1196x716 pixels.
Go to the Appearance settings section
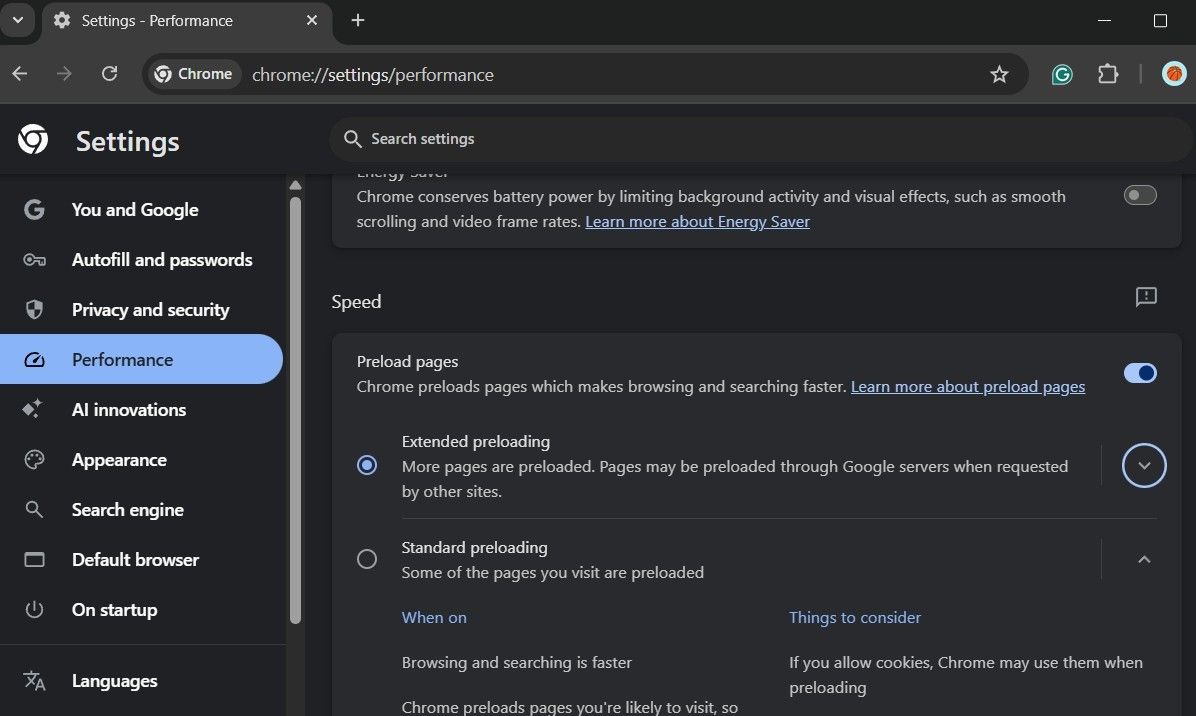click(119, 460)
